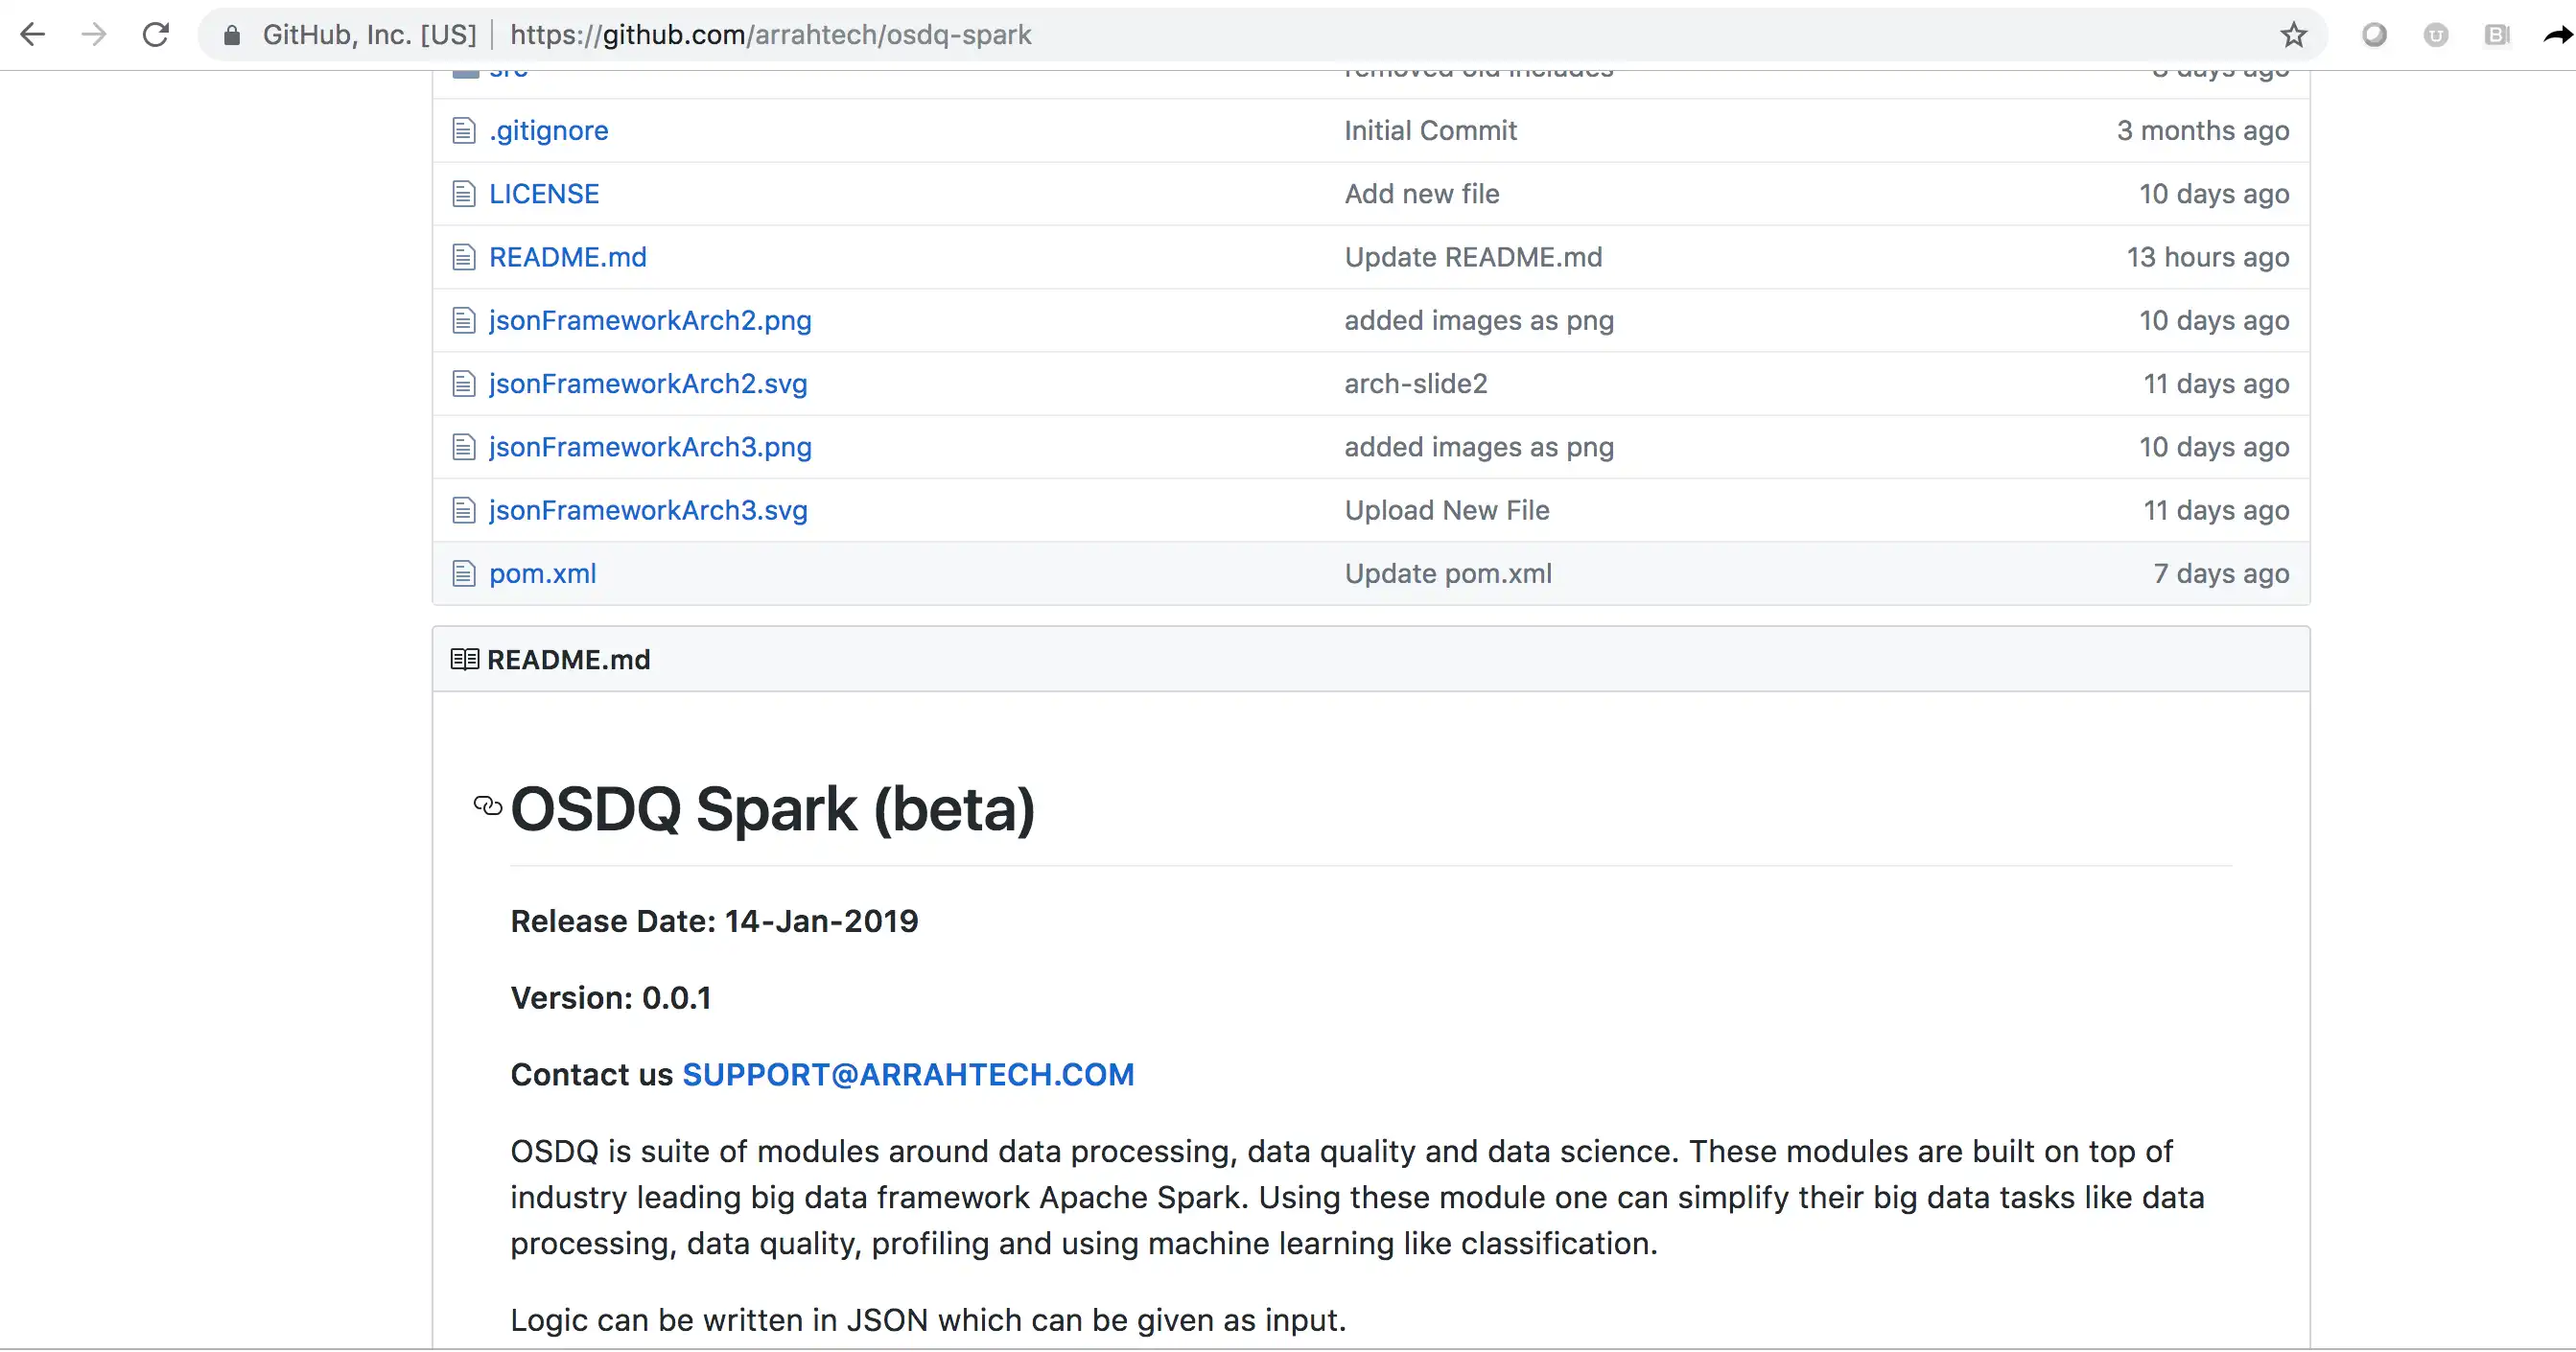This screenshot has height=1352, width=2576.
Task: Open jsonFrameworkArch3.png file
Action: pyautogui.click(x=650, y=447)
